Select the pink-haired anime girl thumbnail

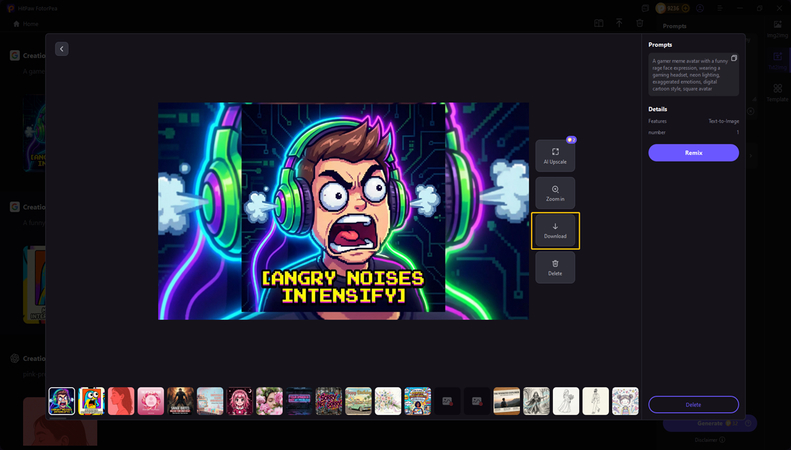coord(240,401)
